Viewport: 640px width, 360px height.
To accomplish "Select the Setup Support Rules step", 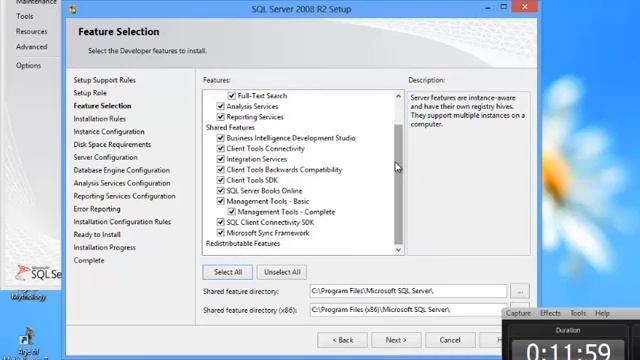I will tap(104, 80).
